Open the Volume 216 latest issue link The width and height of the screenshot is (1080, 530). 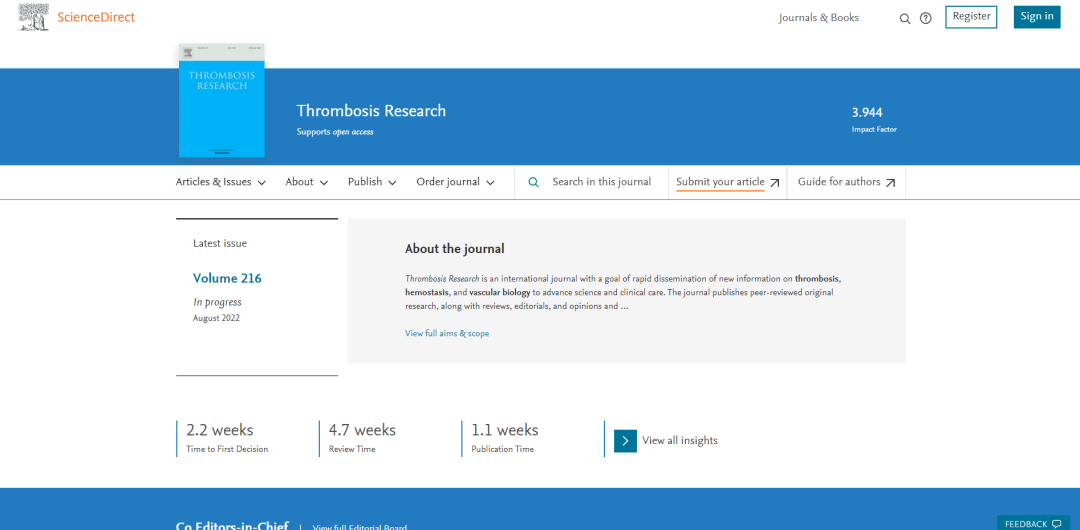(x=227, y=278)
